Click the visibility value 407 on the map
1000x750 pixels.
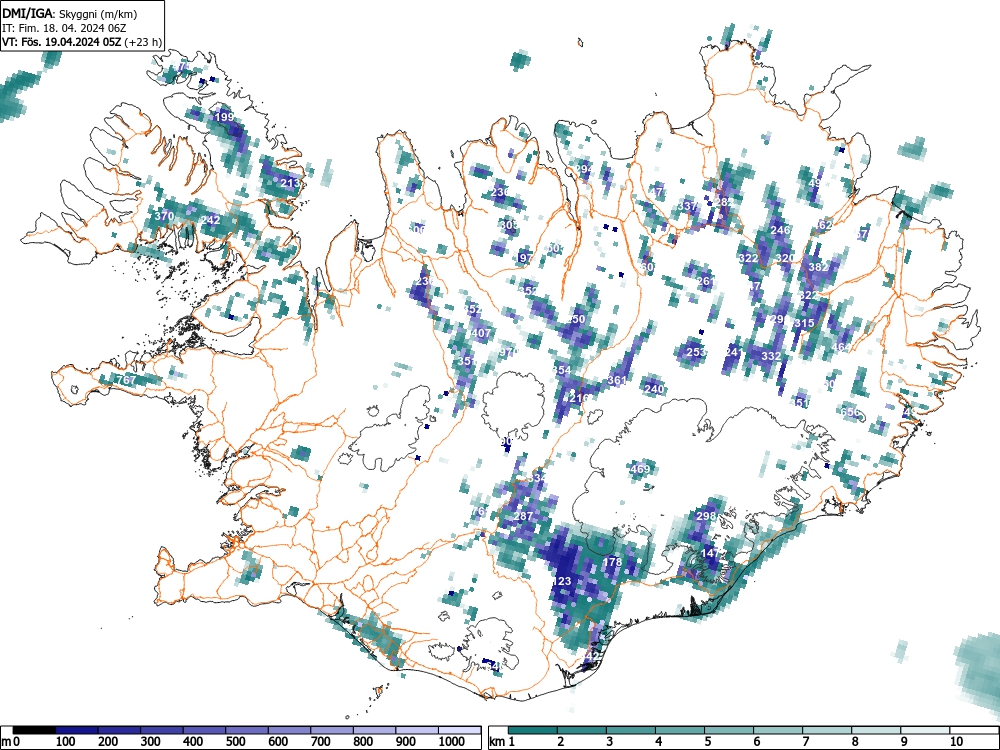click(482, 333)
